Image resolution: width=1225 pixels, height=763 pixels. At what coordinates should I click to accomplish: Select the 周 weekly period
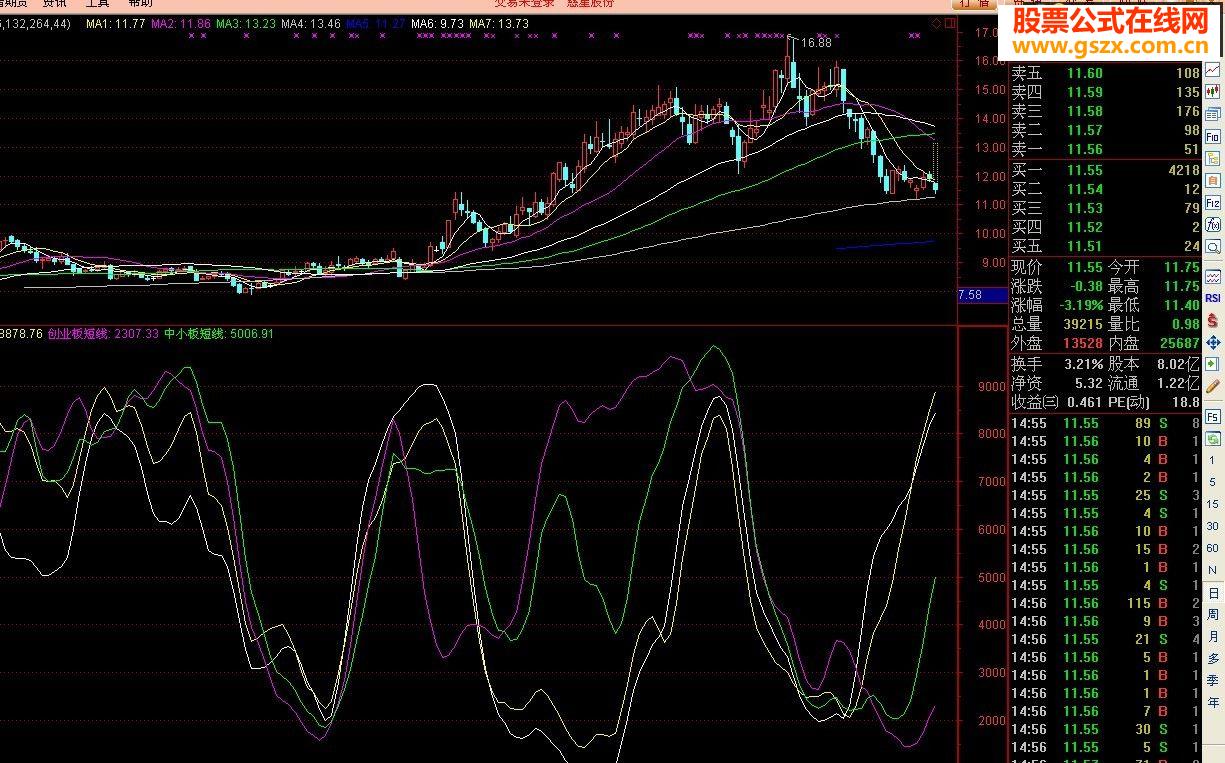pyautogui.click(x=1213, y=614)
